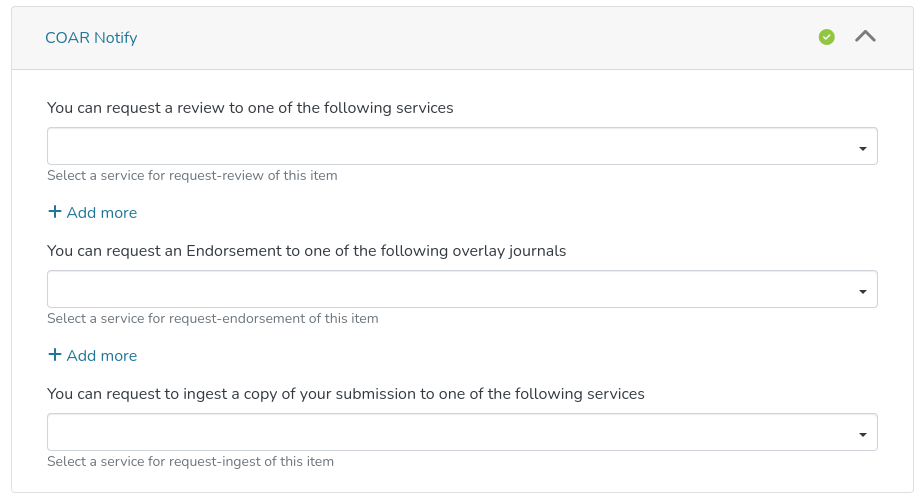Click 'Add more' text under request-review
This screenshot has height=501, width=919.
tap(102, 213)
